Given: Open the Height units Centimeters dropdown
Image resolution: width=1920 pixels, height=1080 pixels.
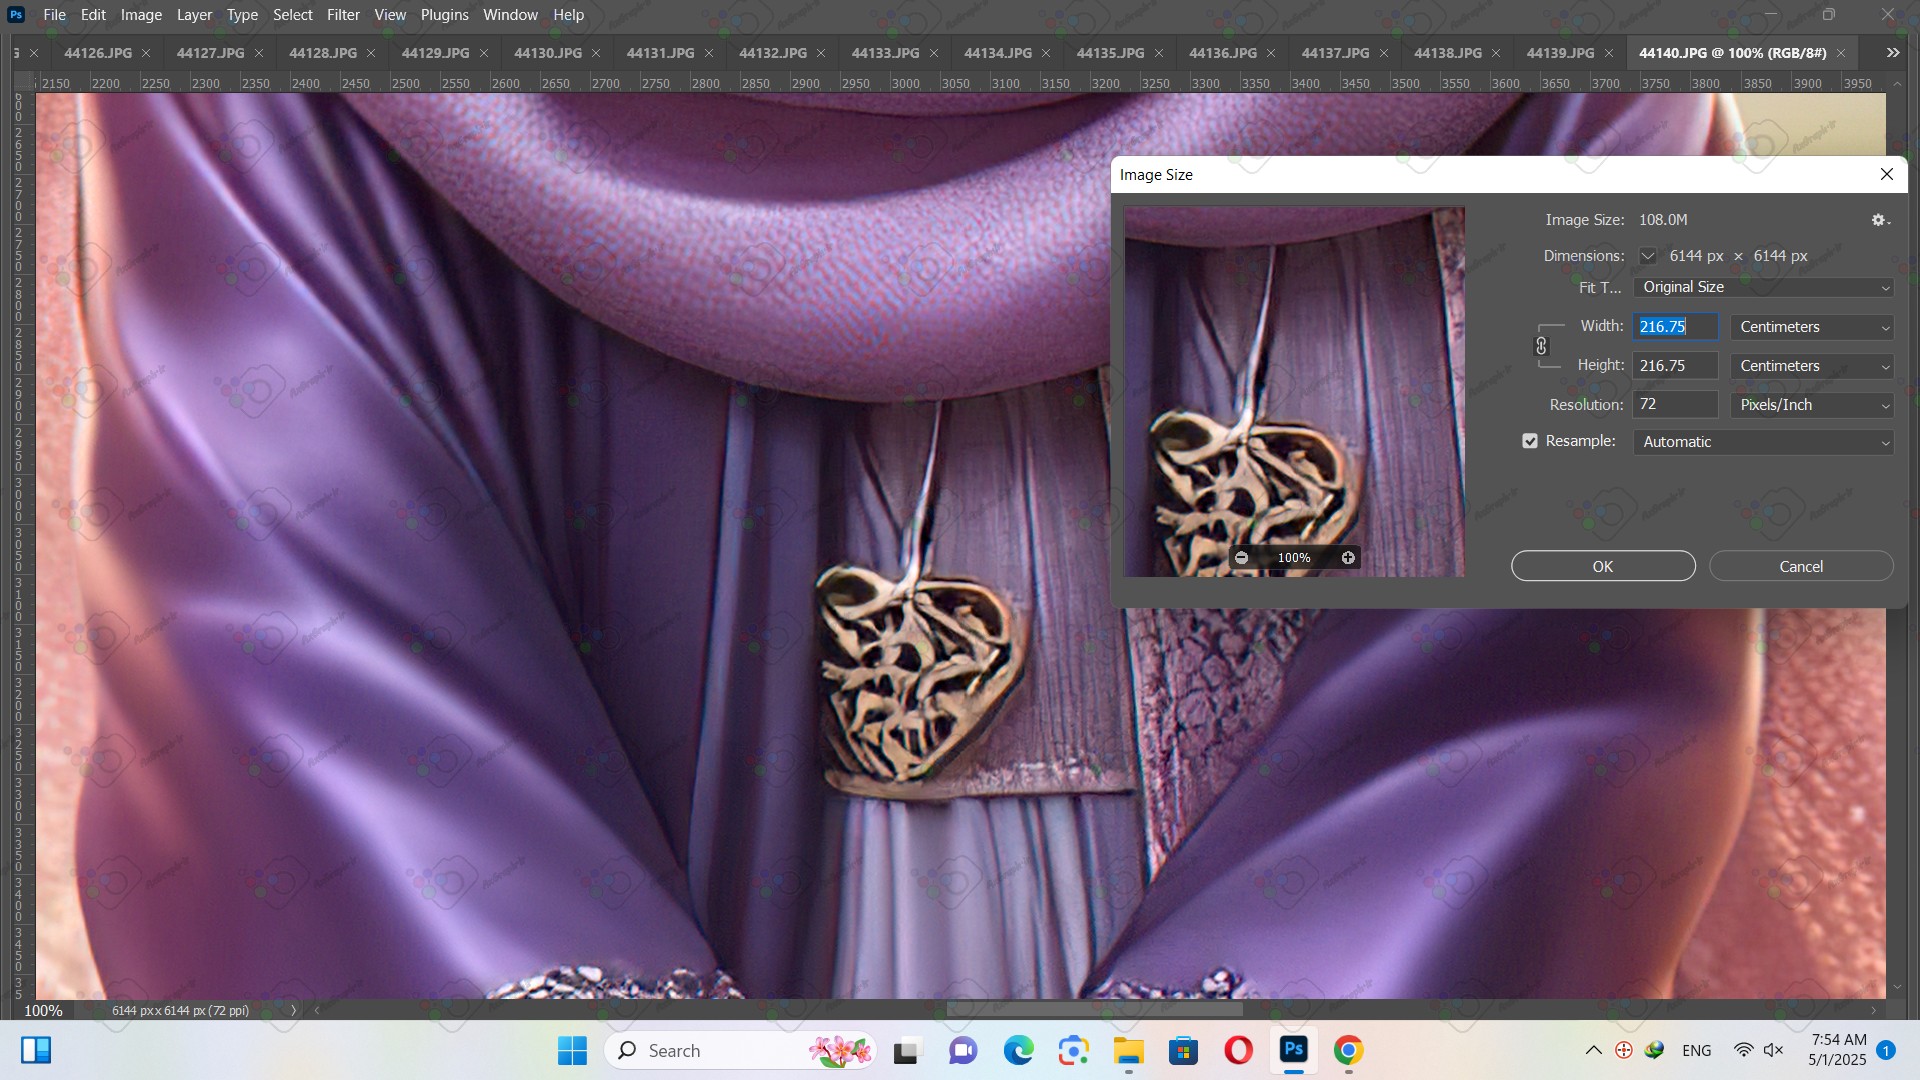Looking at the screenshot, I should click(1812, 366).
